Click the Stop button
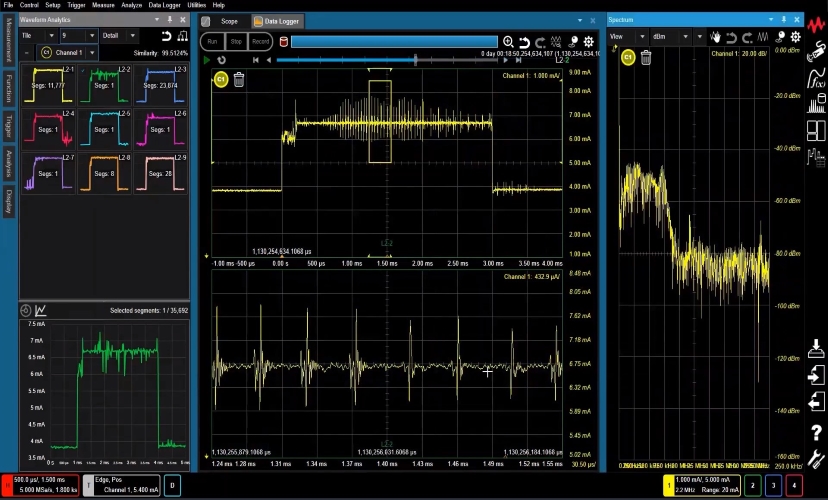This screenshot has width=828, height=500. point(236,42)
